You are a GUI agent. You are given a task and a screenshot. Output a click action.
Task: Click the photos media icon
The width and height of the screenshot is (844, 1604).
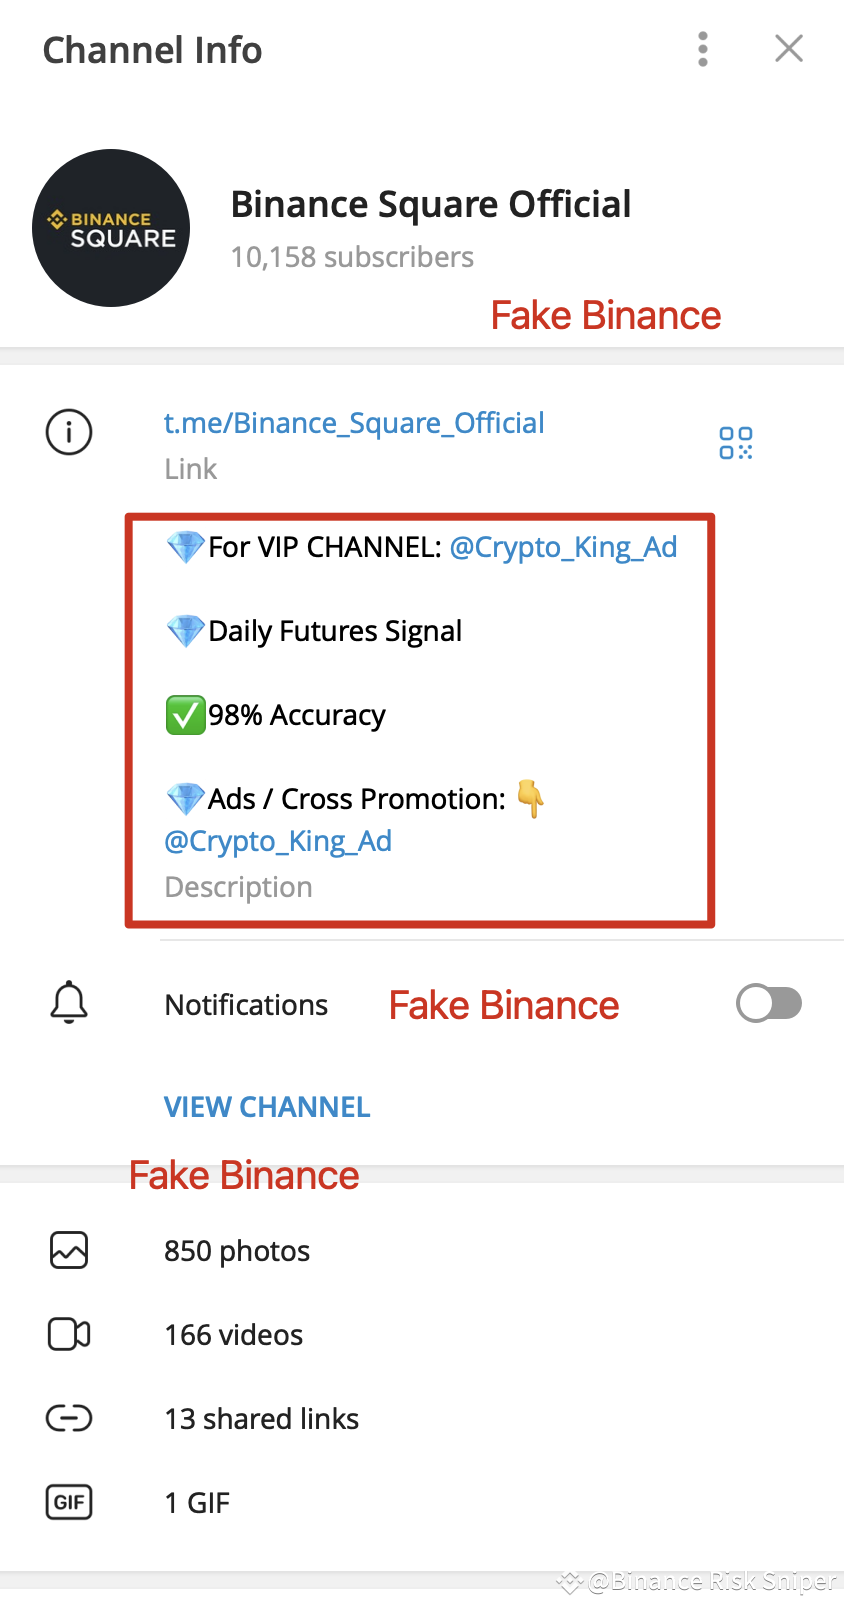point(68,1250)
